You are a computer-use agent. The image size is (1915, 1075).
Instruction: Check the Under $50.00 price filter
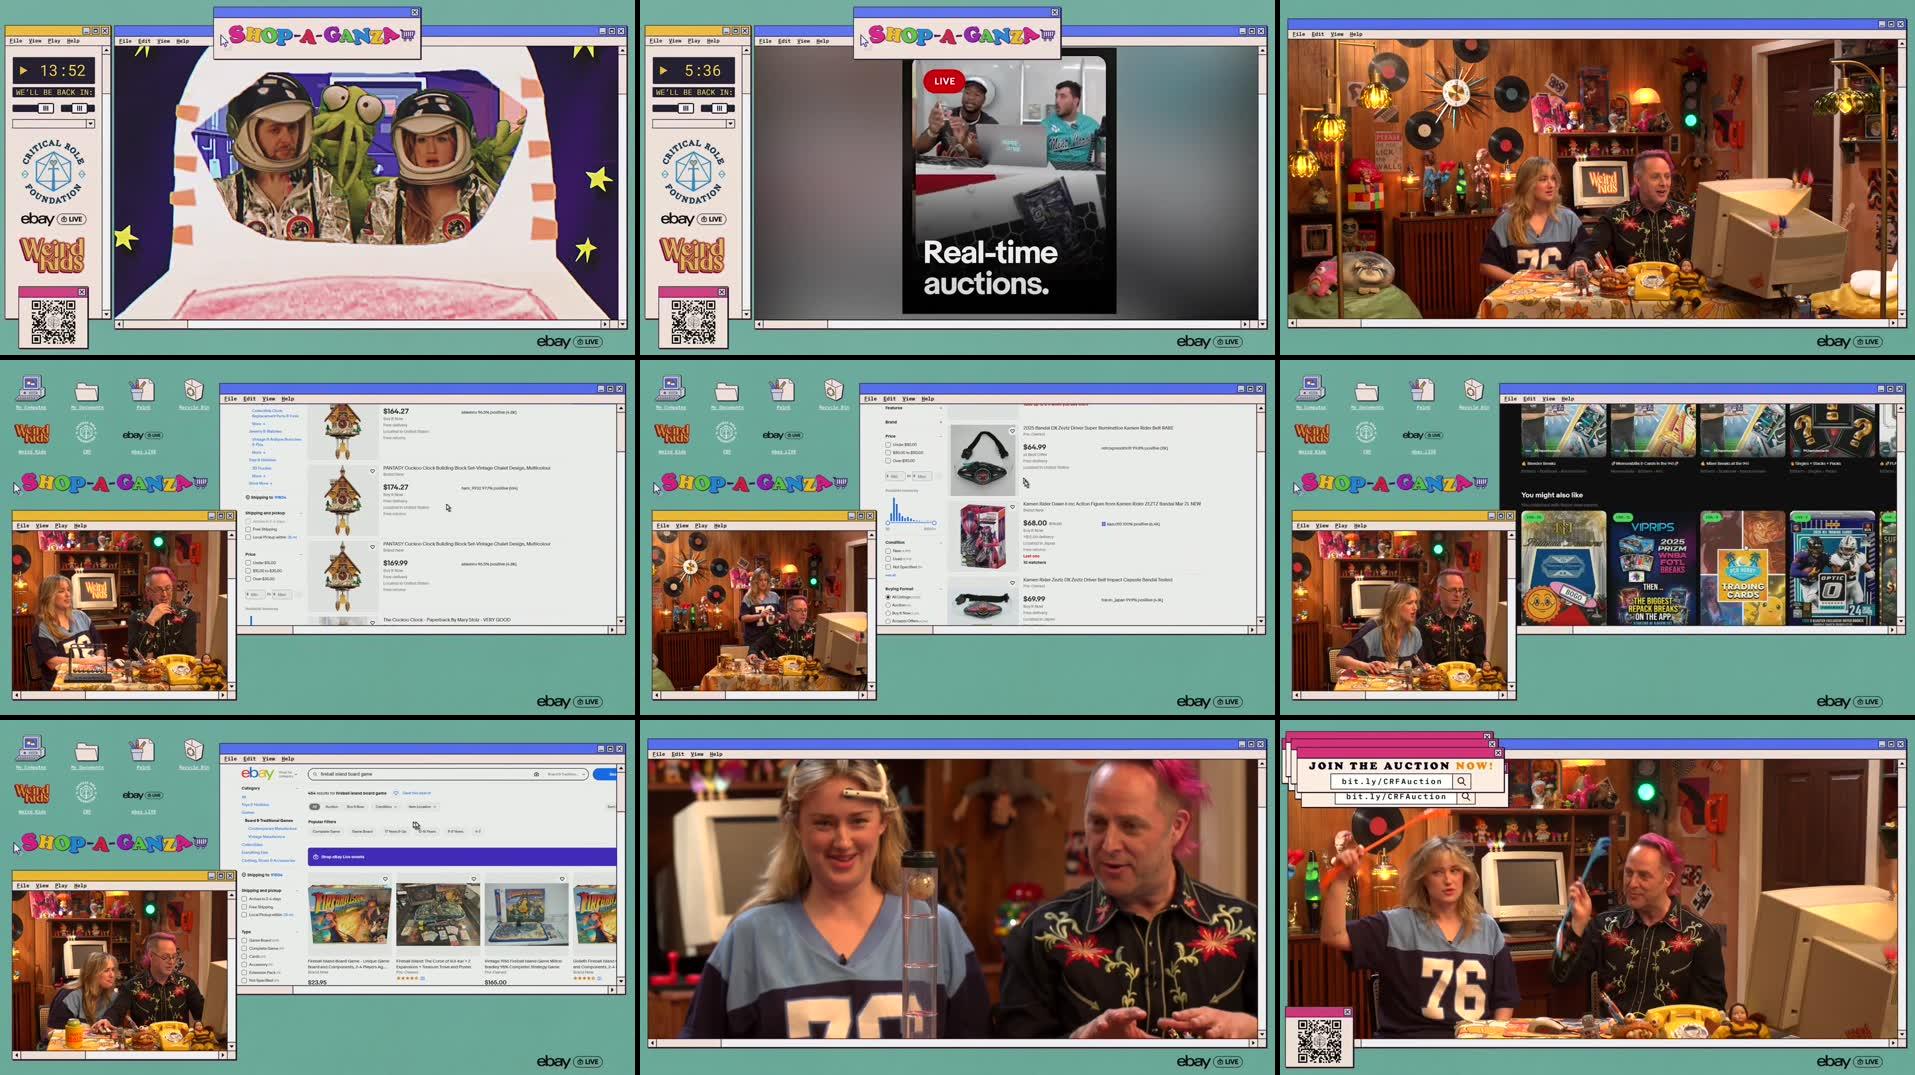click(888, 445)
